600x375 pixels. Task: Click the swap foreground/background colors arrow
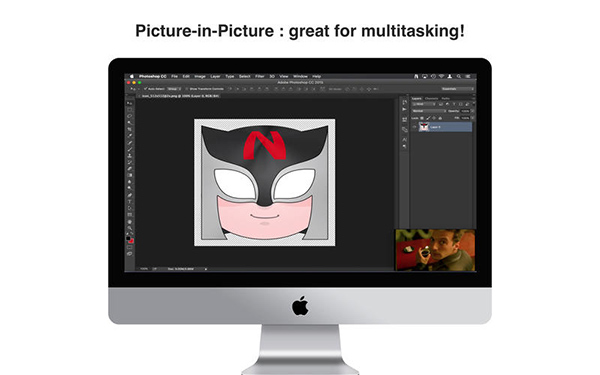[x=132, y=234]
